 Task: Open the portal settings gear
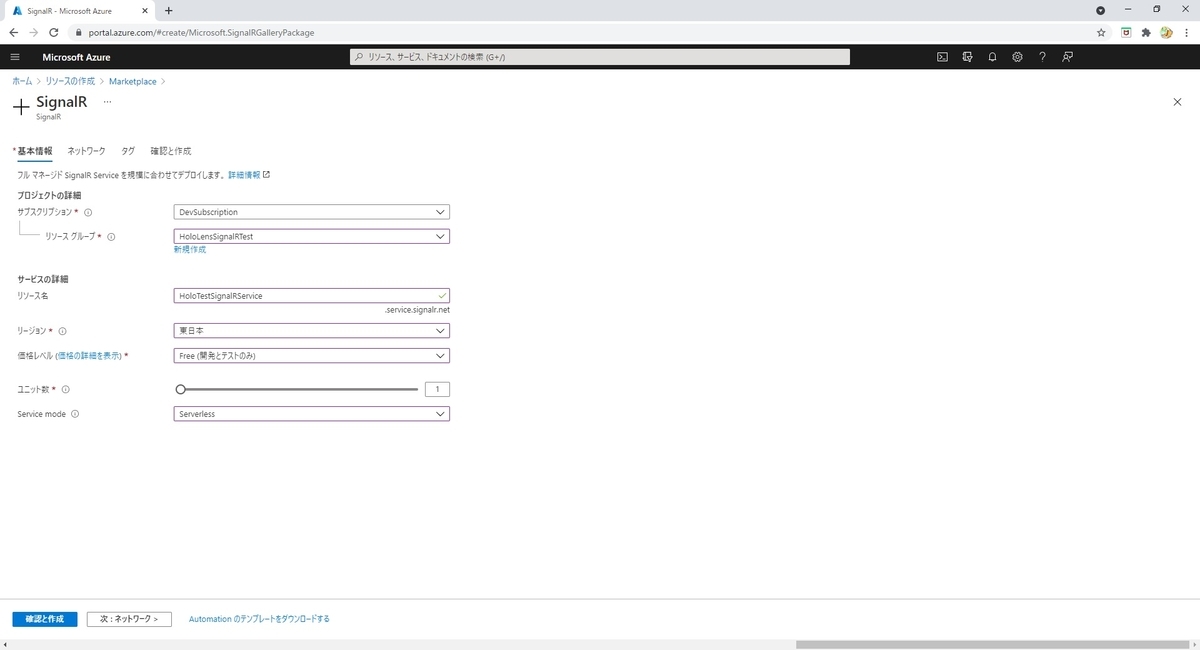pyautogui.click(x=1017, y=57)
